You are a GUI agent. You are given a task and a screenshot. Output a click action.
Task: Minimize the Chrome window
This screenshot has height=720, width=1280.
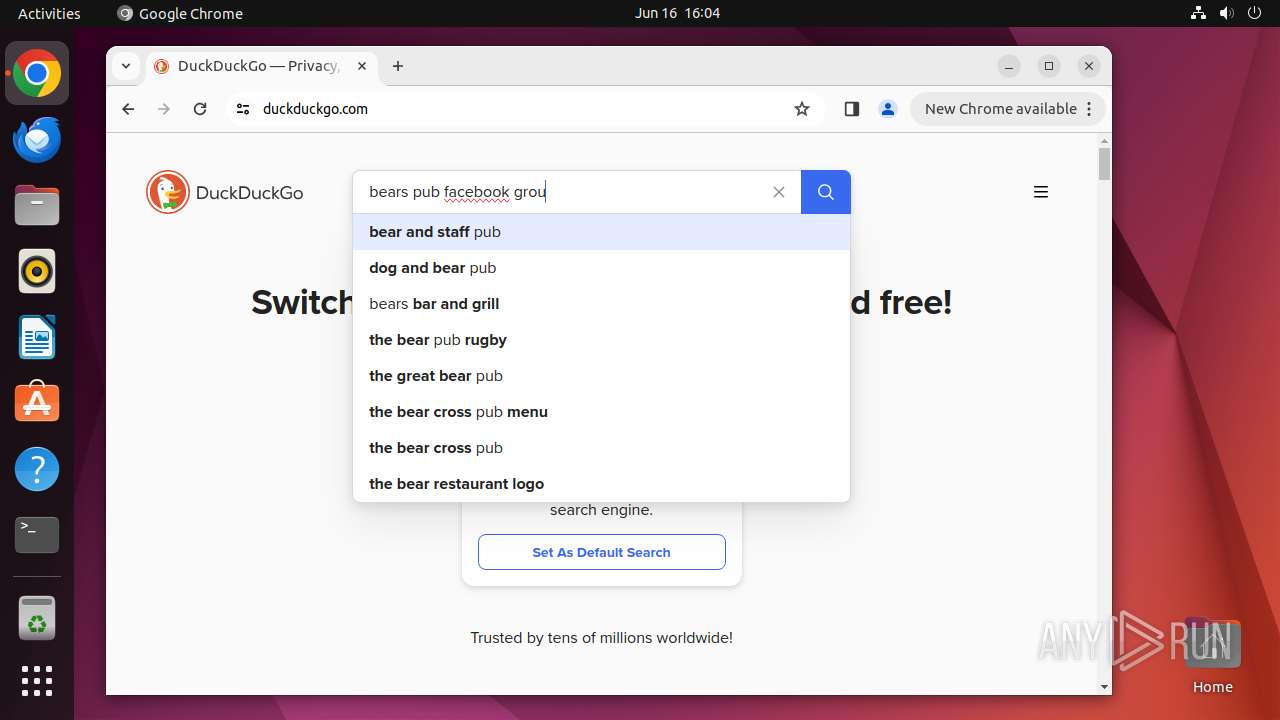click(x=1009, y=66)
